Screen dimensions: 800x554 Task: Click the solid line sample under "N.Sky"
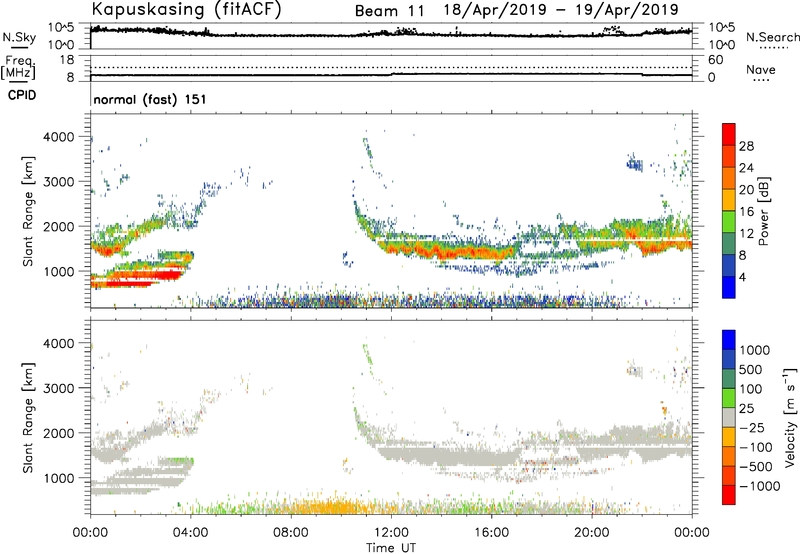point(19,47)
